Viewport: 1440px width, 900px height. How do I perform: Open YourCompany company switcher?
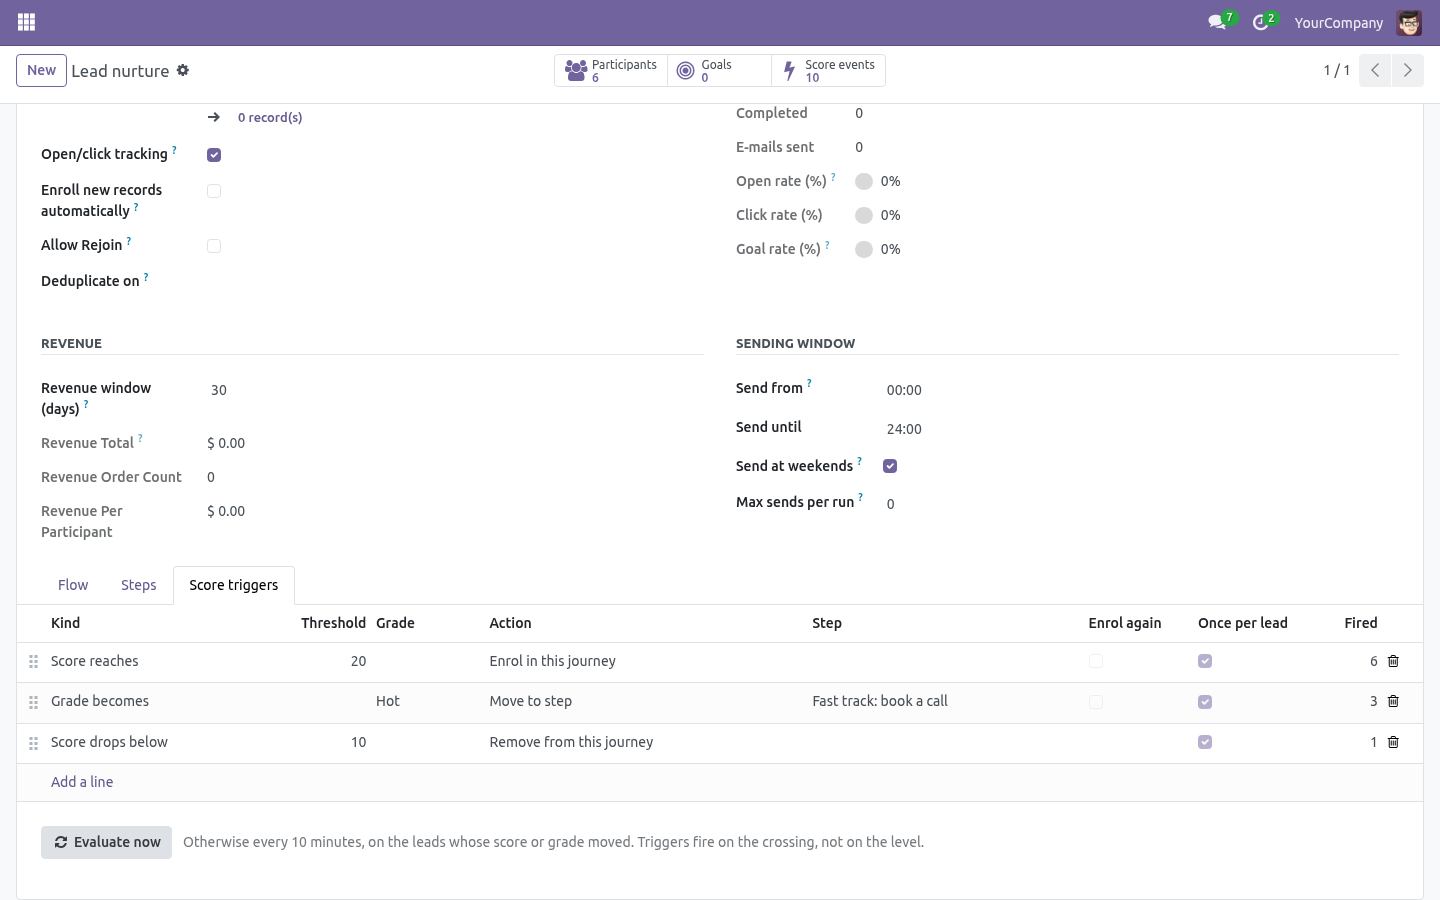tap(1338, 22)
